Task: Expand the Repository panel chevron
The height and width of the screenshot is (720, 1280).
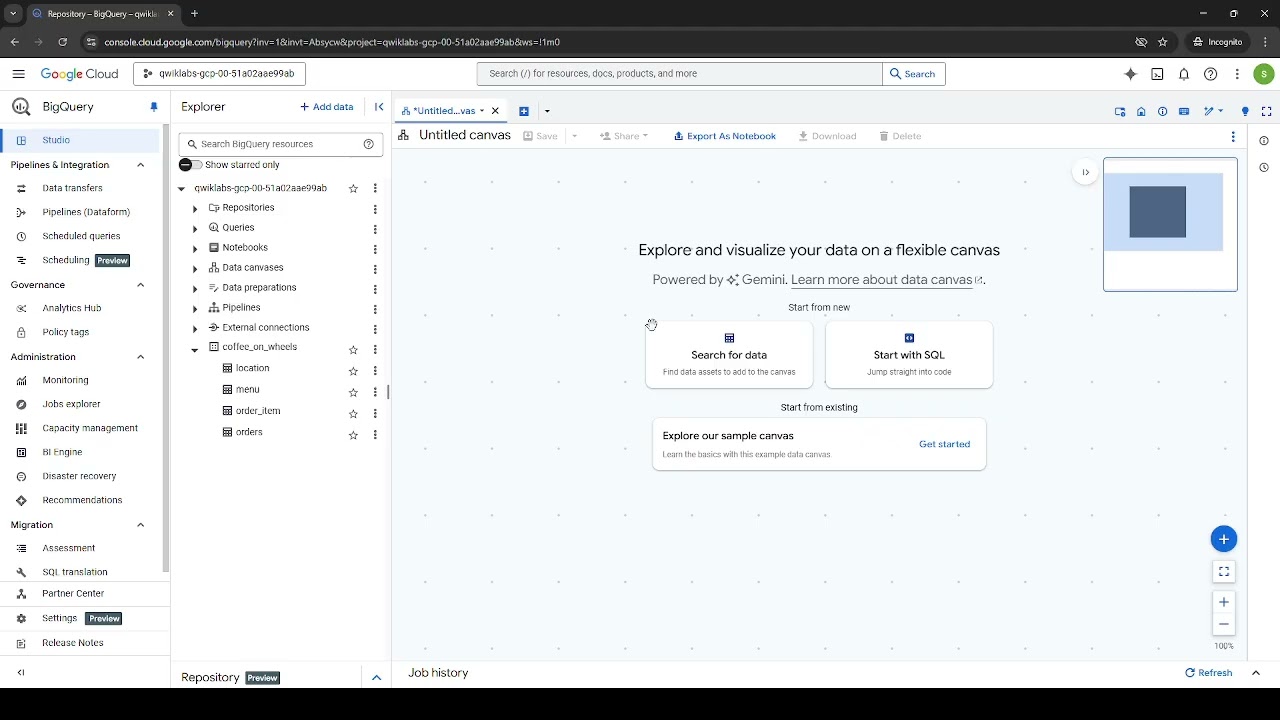Action: [377, 678]
